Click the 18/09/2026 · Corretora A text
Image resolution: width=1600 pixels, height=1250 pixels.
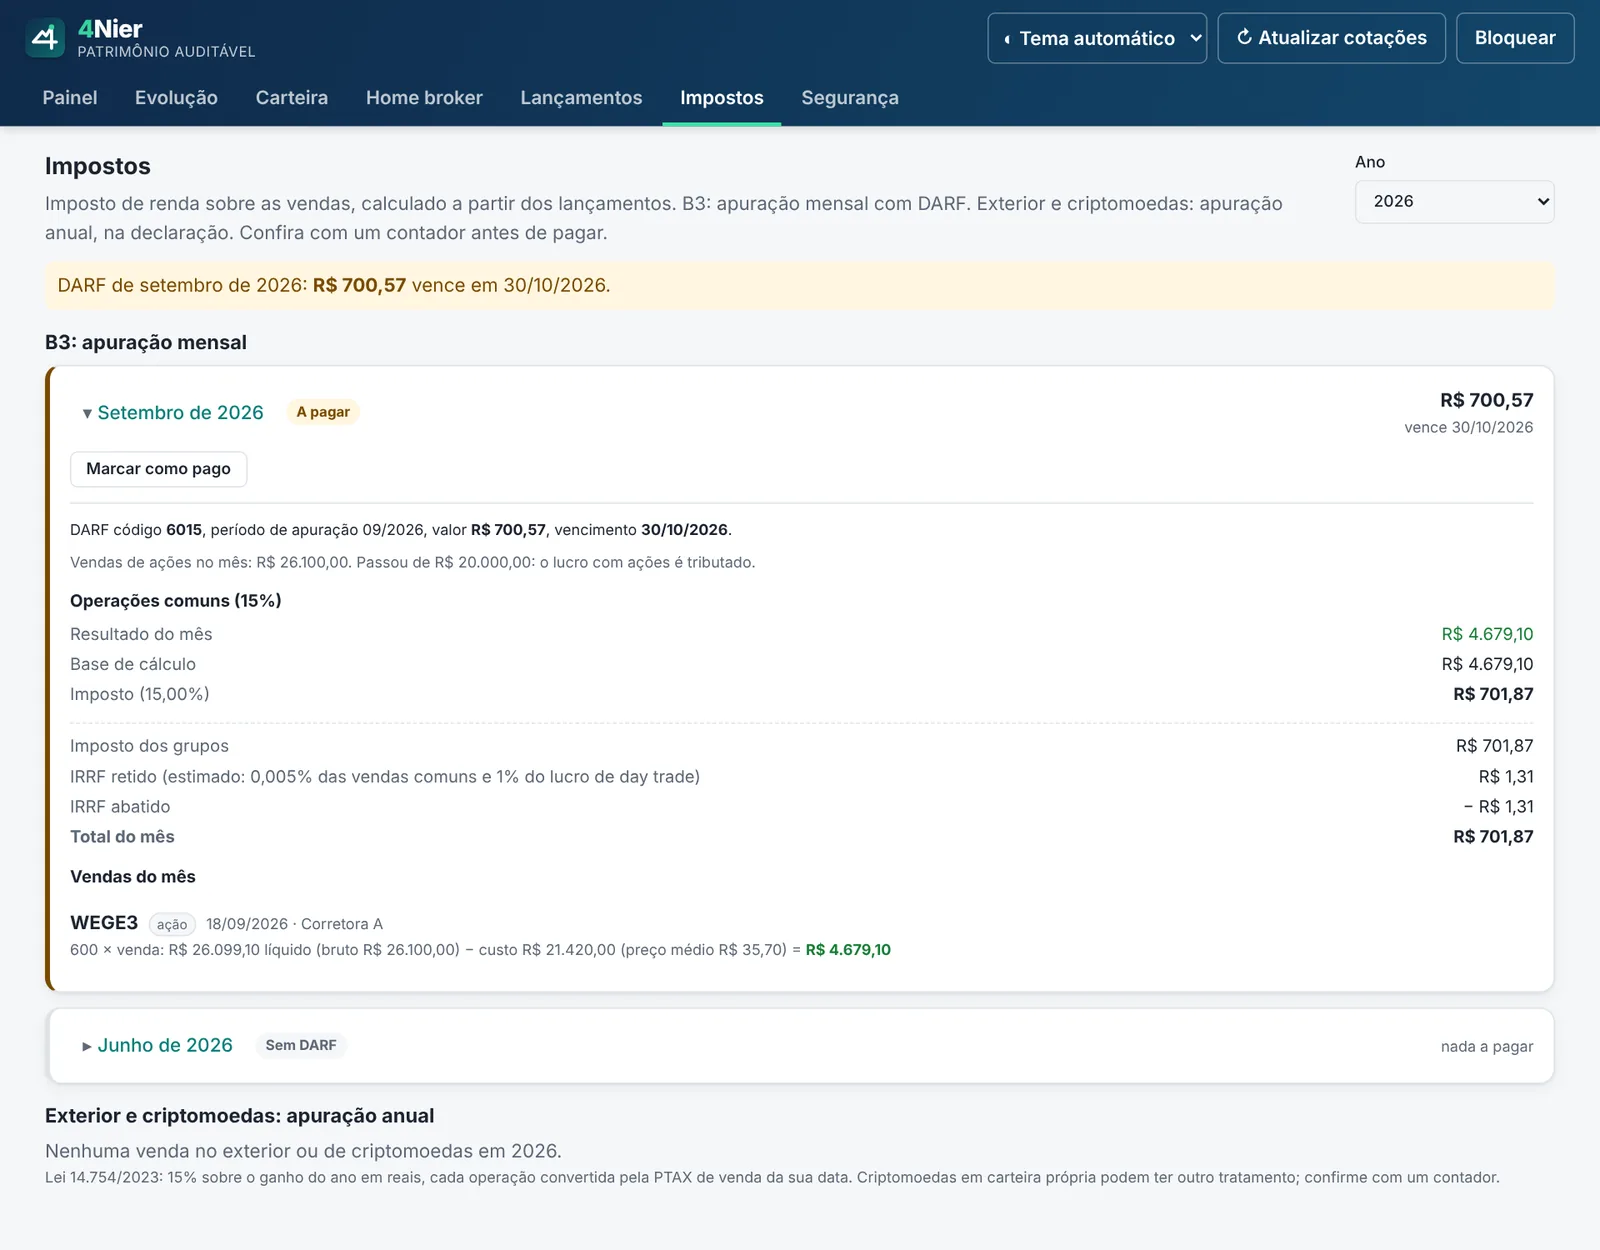tap(294, 924)
